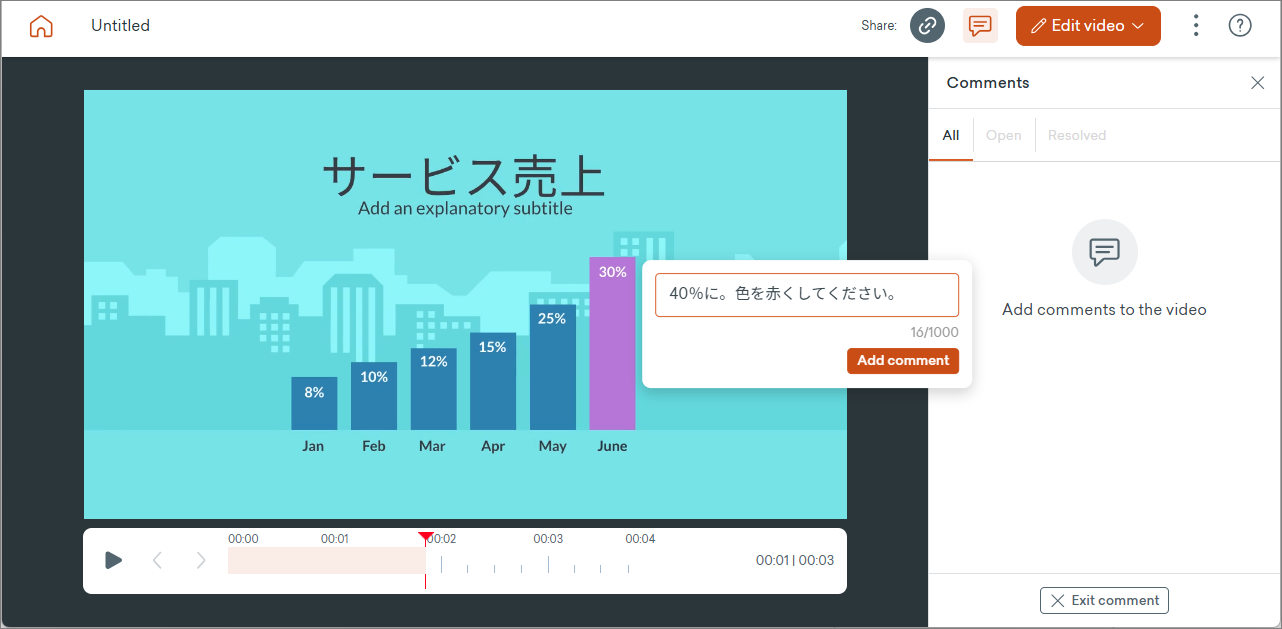This screenshot has width=1282, height=629.
Task: Go to the previous scene arrow
Action: coord(157,560)
